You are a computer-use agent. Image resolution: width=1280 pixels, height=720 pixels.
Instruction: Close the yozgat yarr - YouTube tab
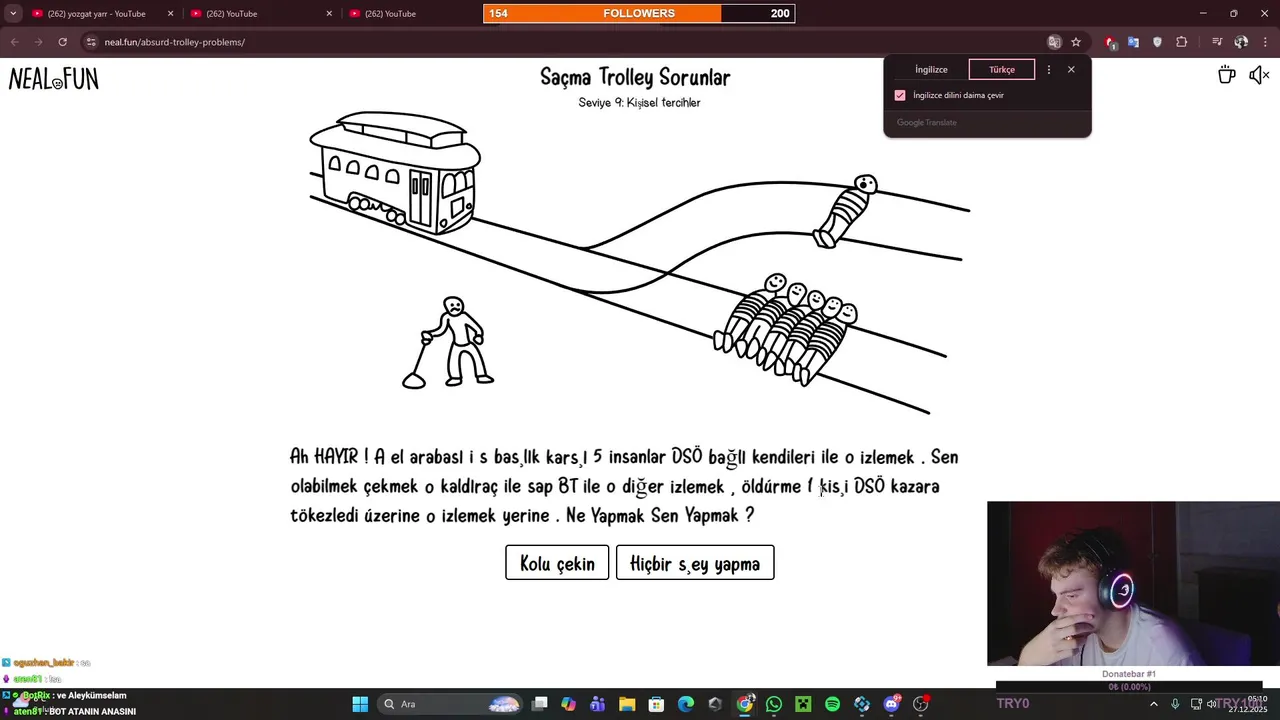pyautogui.click(x=170, y=14)
